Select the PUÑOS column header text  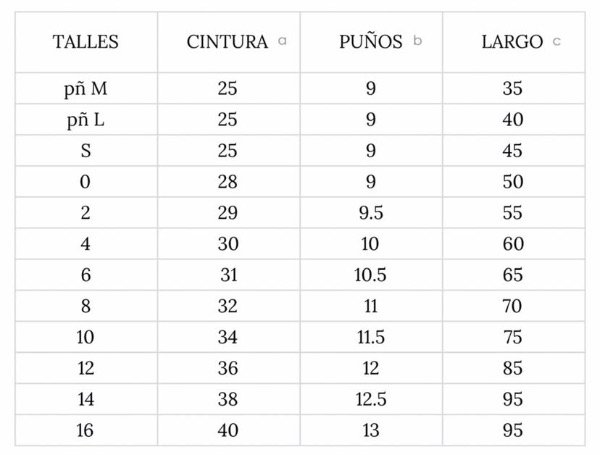(370, 41)
